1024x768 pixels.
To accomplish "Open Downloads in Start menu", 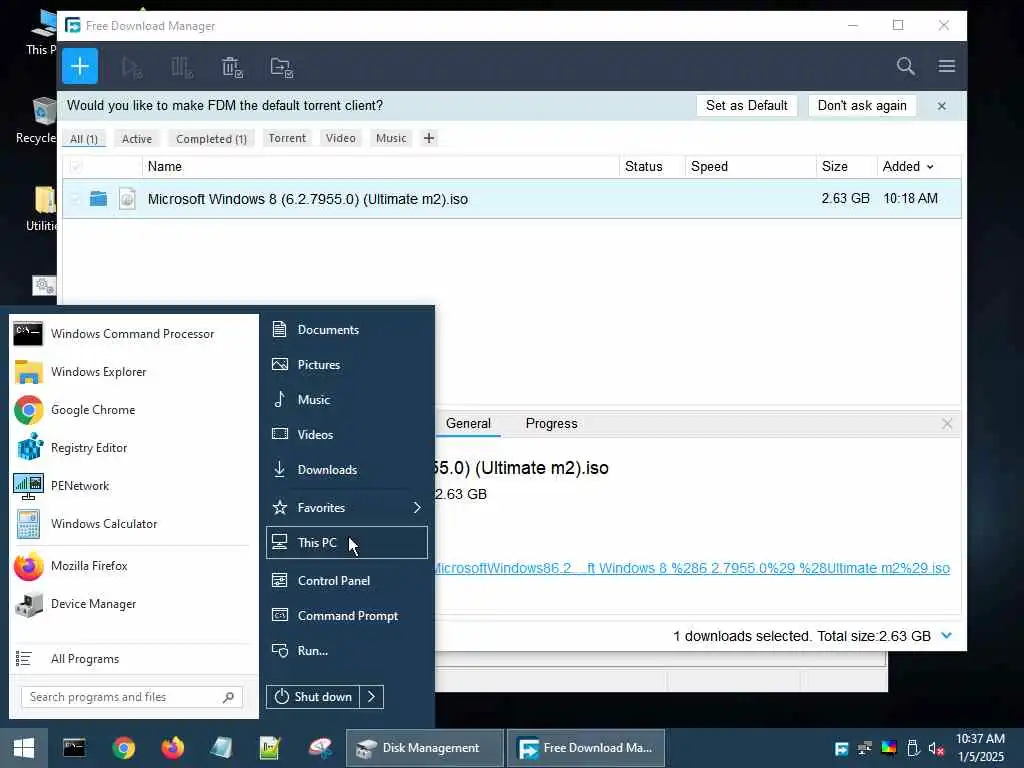I will point(347,470).
